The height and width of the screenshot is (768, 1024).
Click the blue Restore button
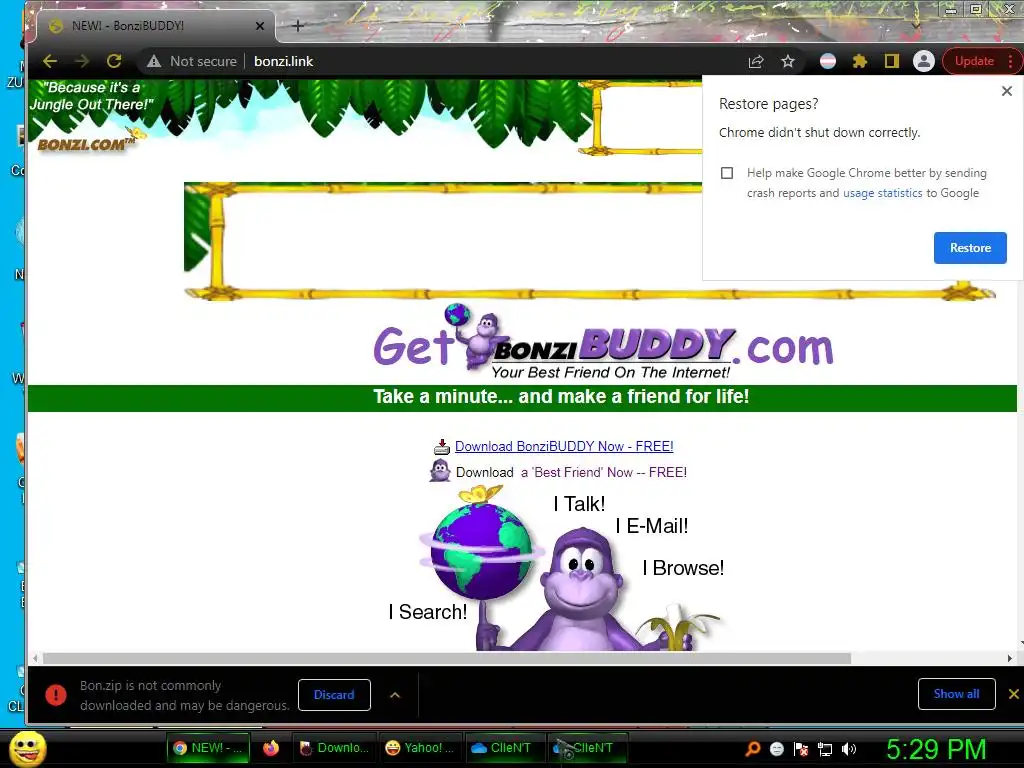(x=970, y=248)
